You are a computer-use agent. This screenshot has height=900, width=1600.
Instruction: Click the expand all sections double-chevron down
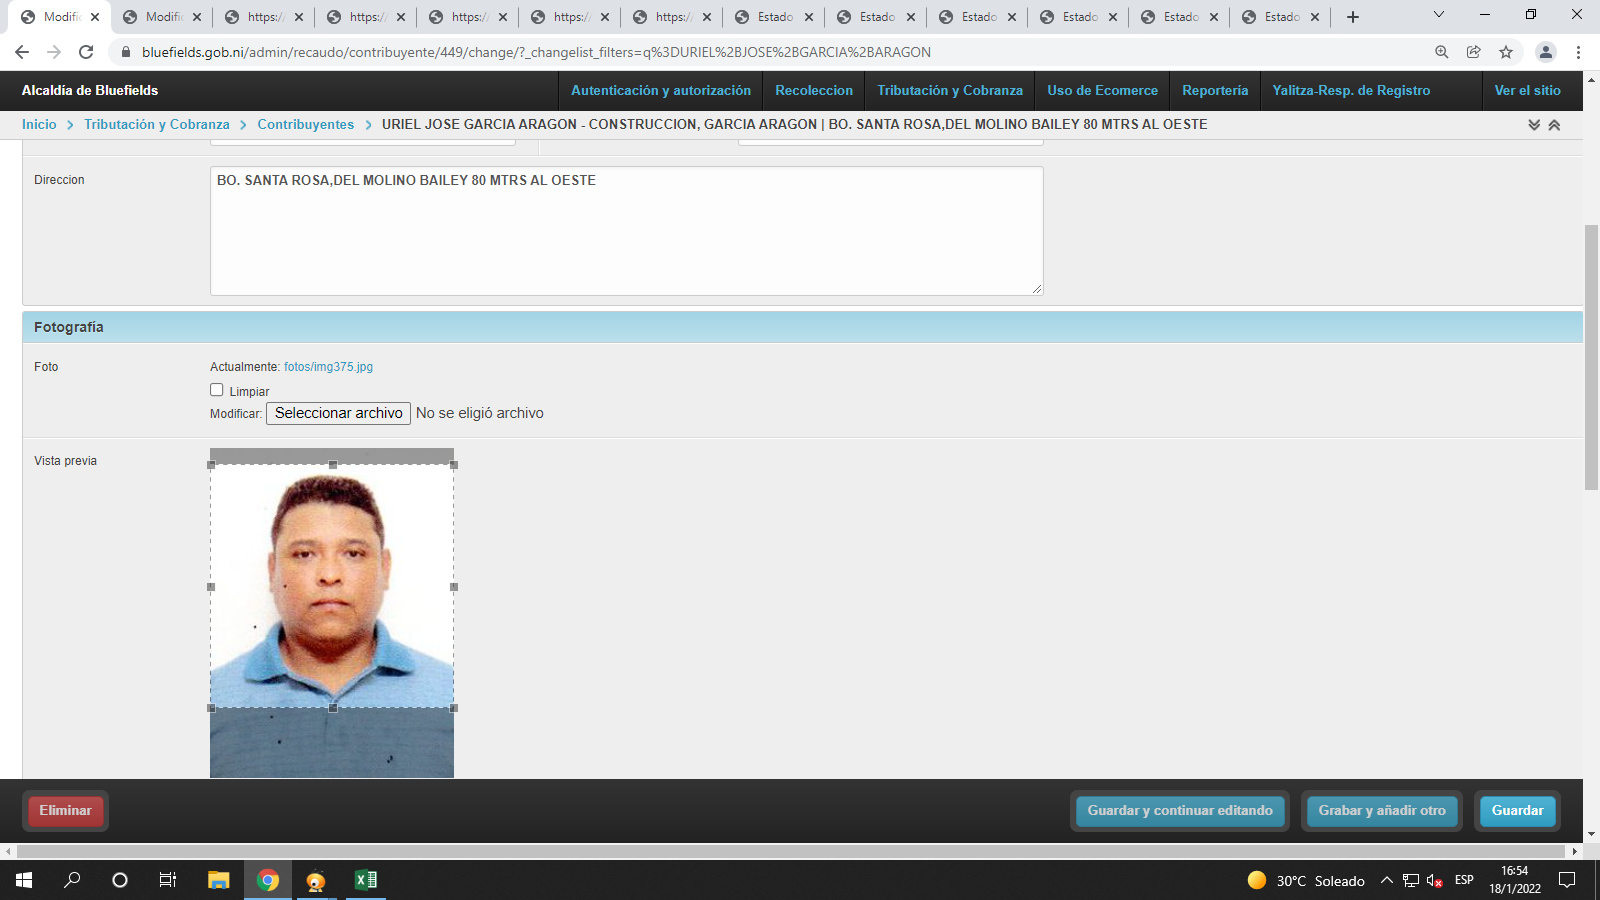click(1534, 125)
